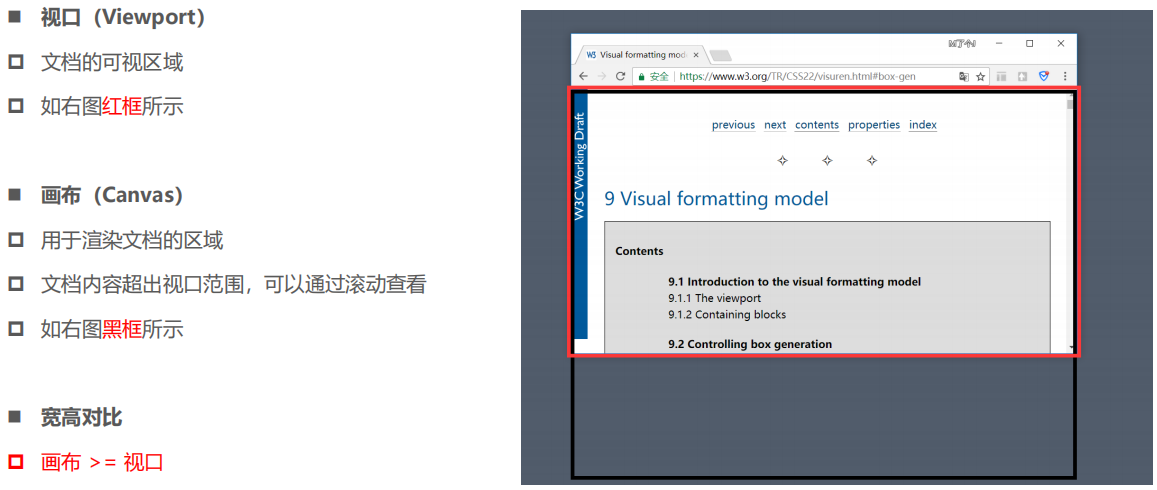Open 9.1.2 Containing blocks entry

[727, 314]
